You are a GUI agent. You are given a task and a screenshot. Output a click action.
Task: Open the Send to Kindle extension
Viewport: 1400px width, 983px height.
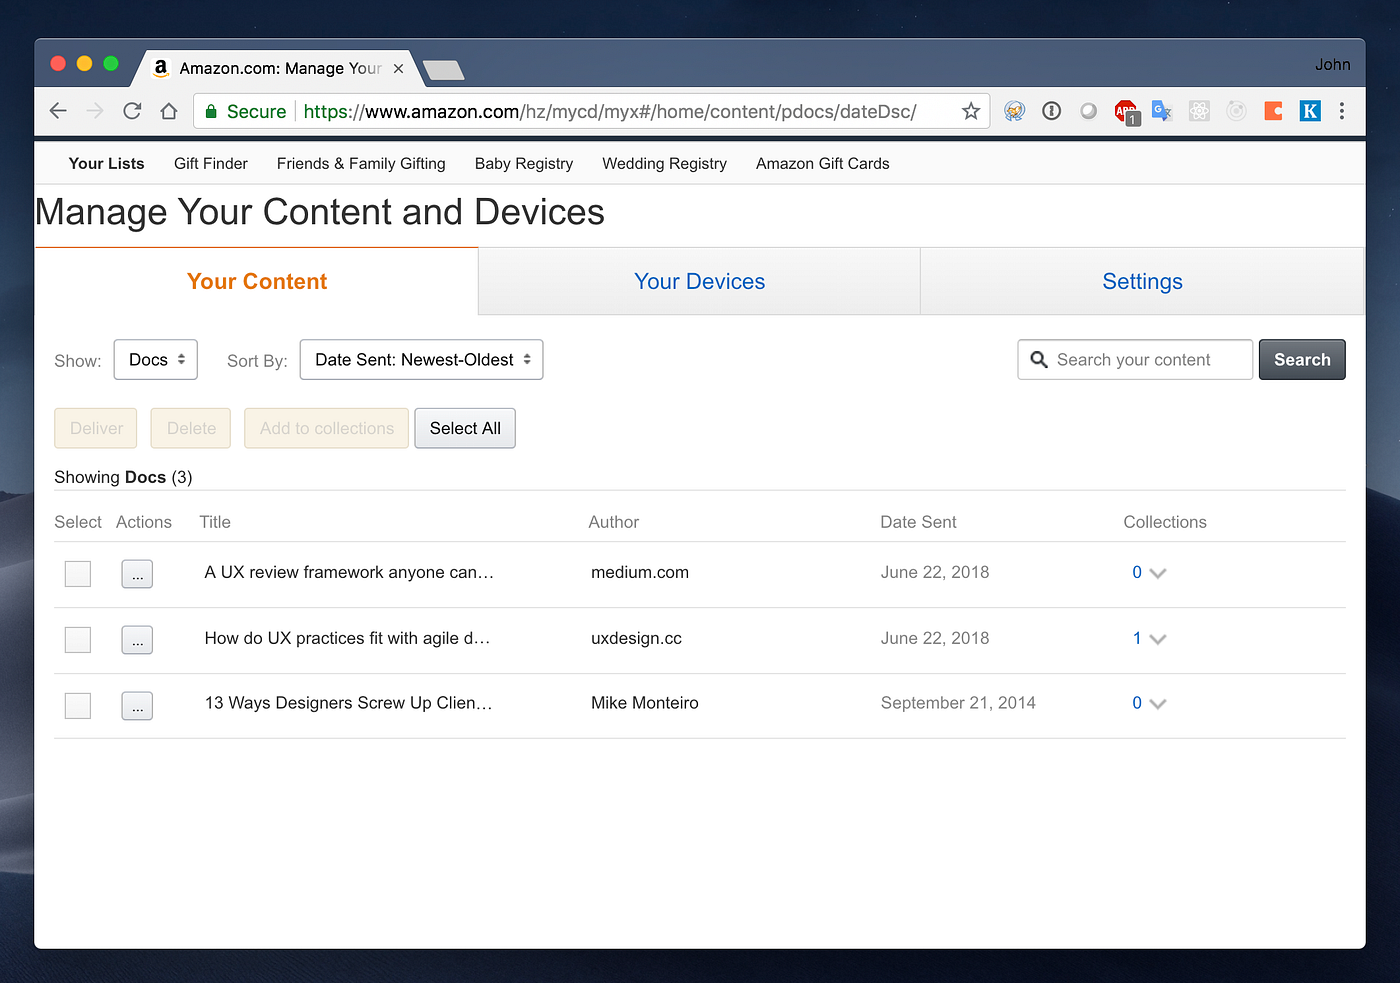click(x=1310, y=110)
